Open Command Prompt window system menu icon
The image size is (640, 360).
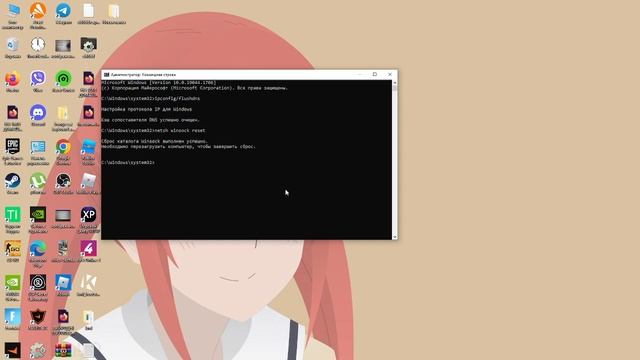107,75
